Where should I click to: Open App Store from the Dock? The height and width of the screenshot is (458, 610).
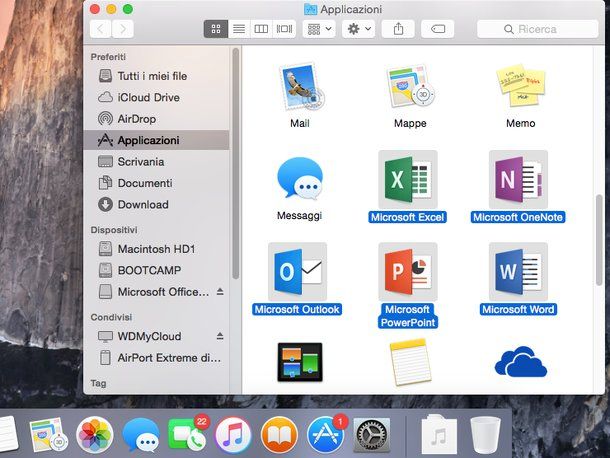[325, 435]
